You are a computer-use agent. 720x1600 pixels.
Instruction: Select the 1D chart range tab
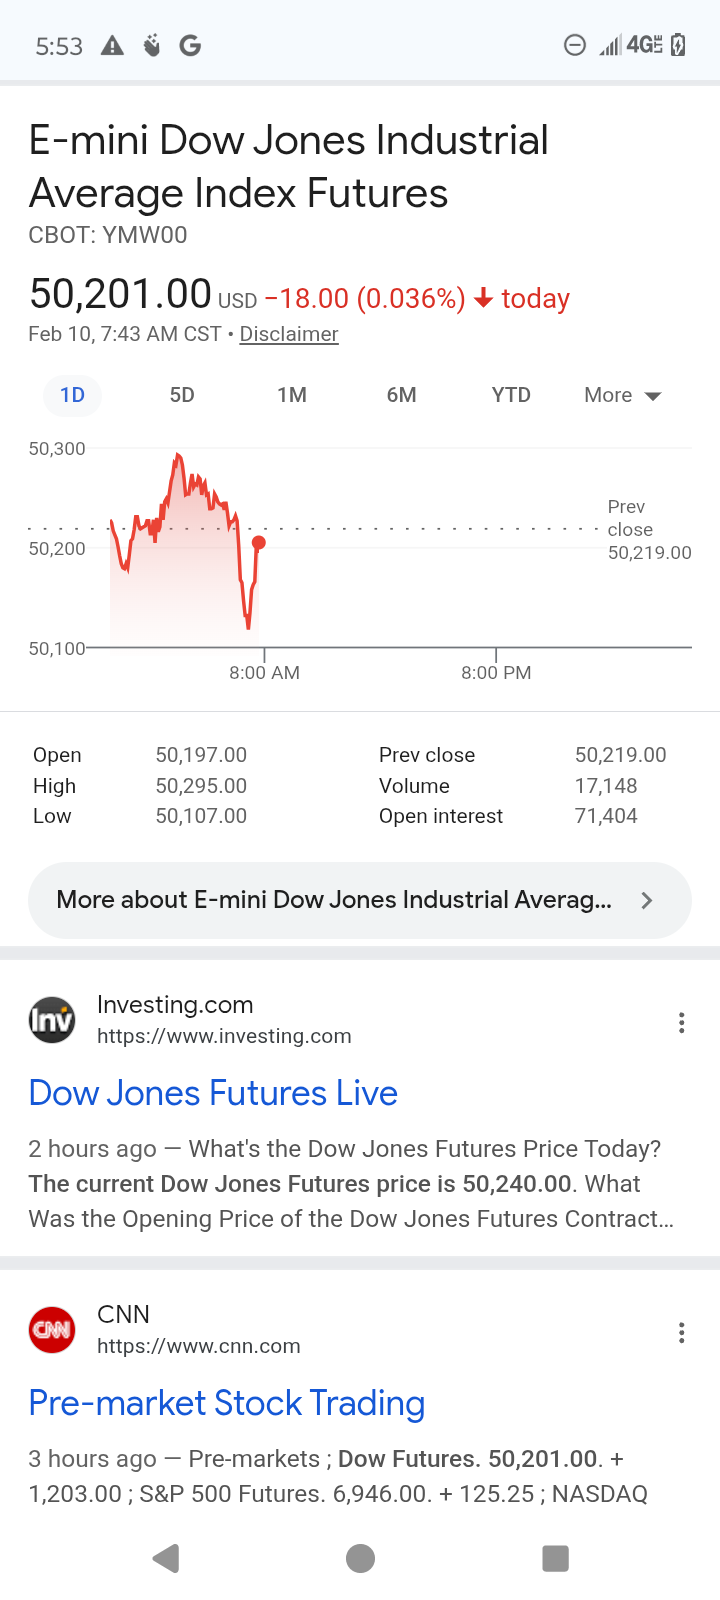point(72,395)
